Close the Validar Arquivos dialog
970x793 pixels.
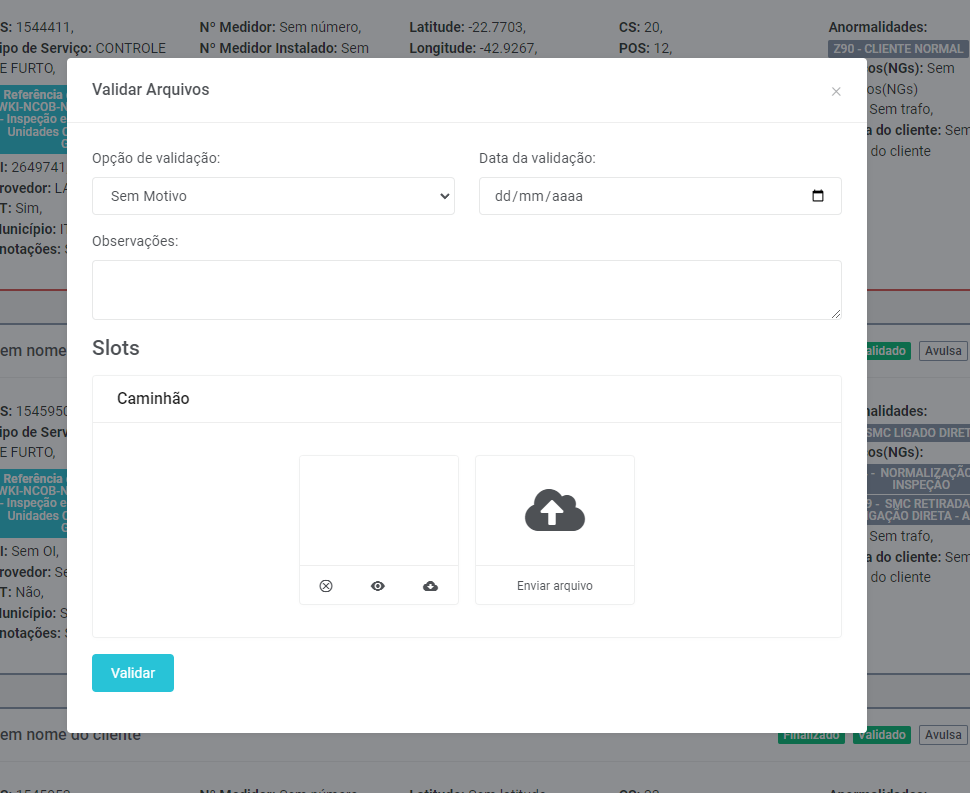pos(836,91)
